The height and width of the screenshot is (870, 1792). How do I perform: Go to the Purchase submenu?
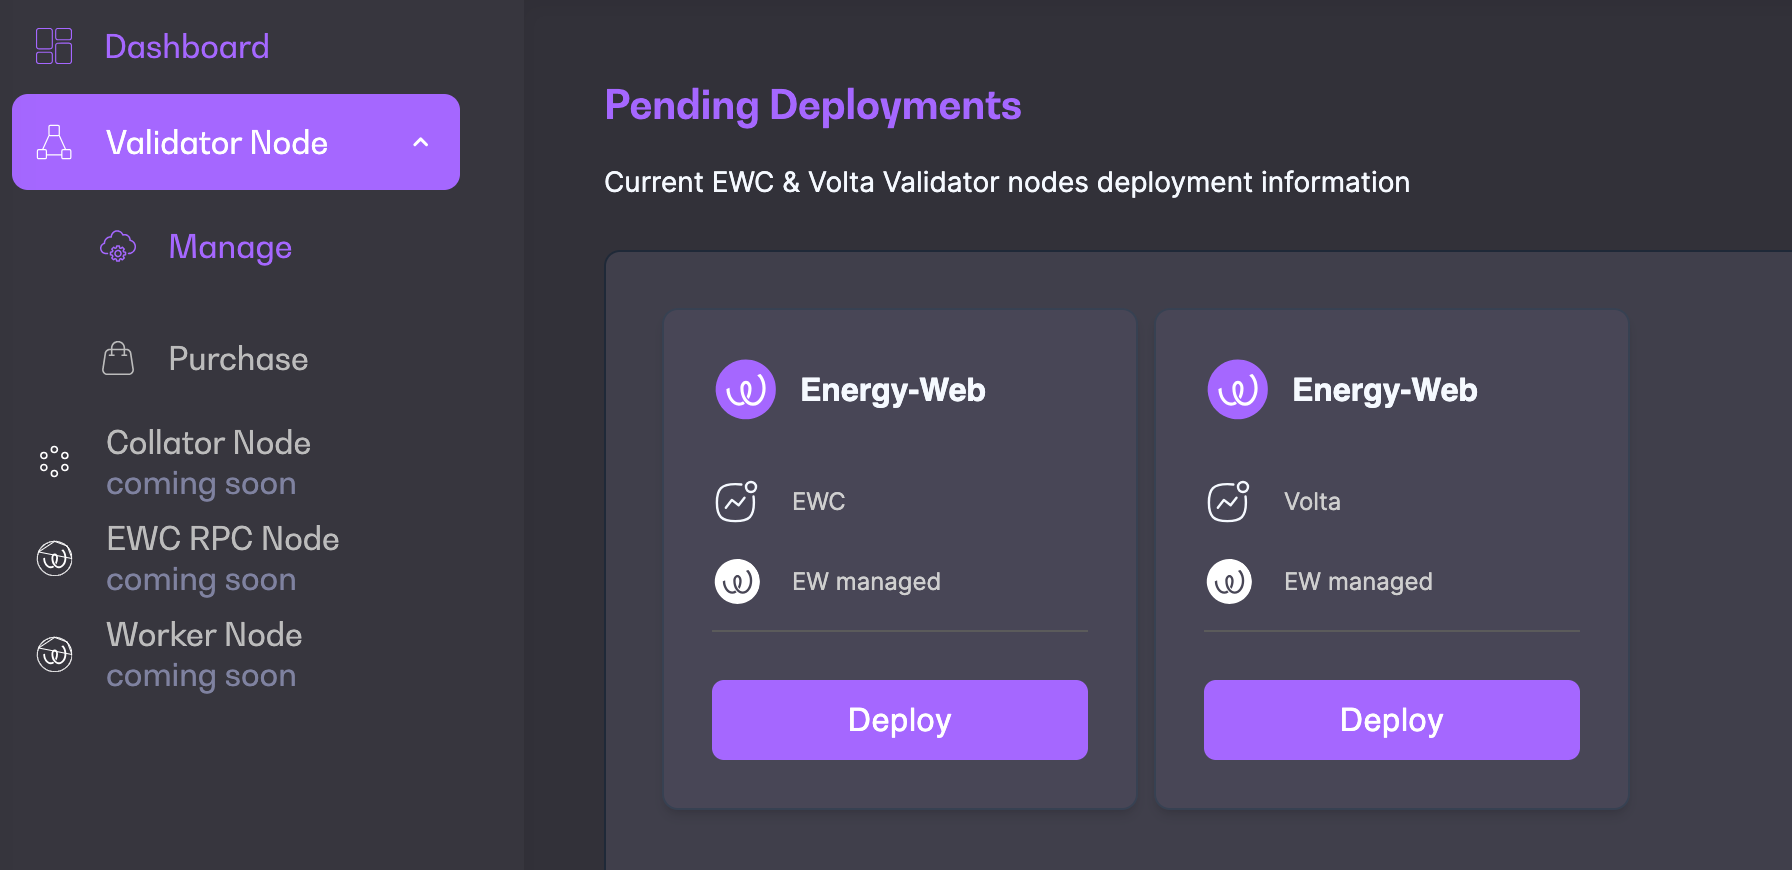(x=238, y=358)
